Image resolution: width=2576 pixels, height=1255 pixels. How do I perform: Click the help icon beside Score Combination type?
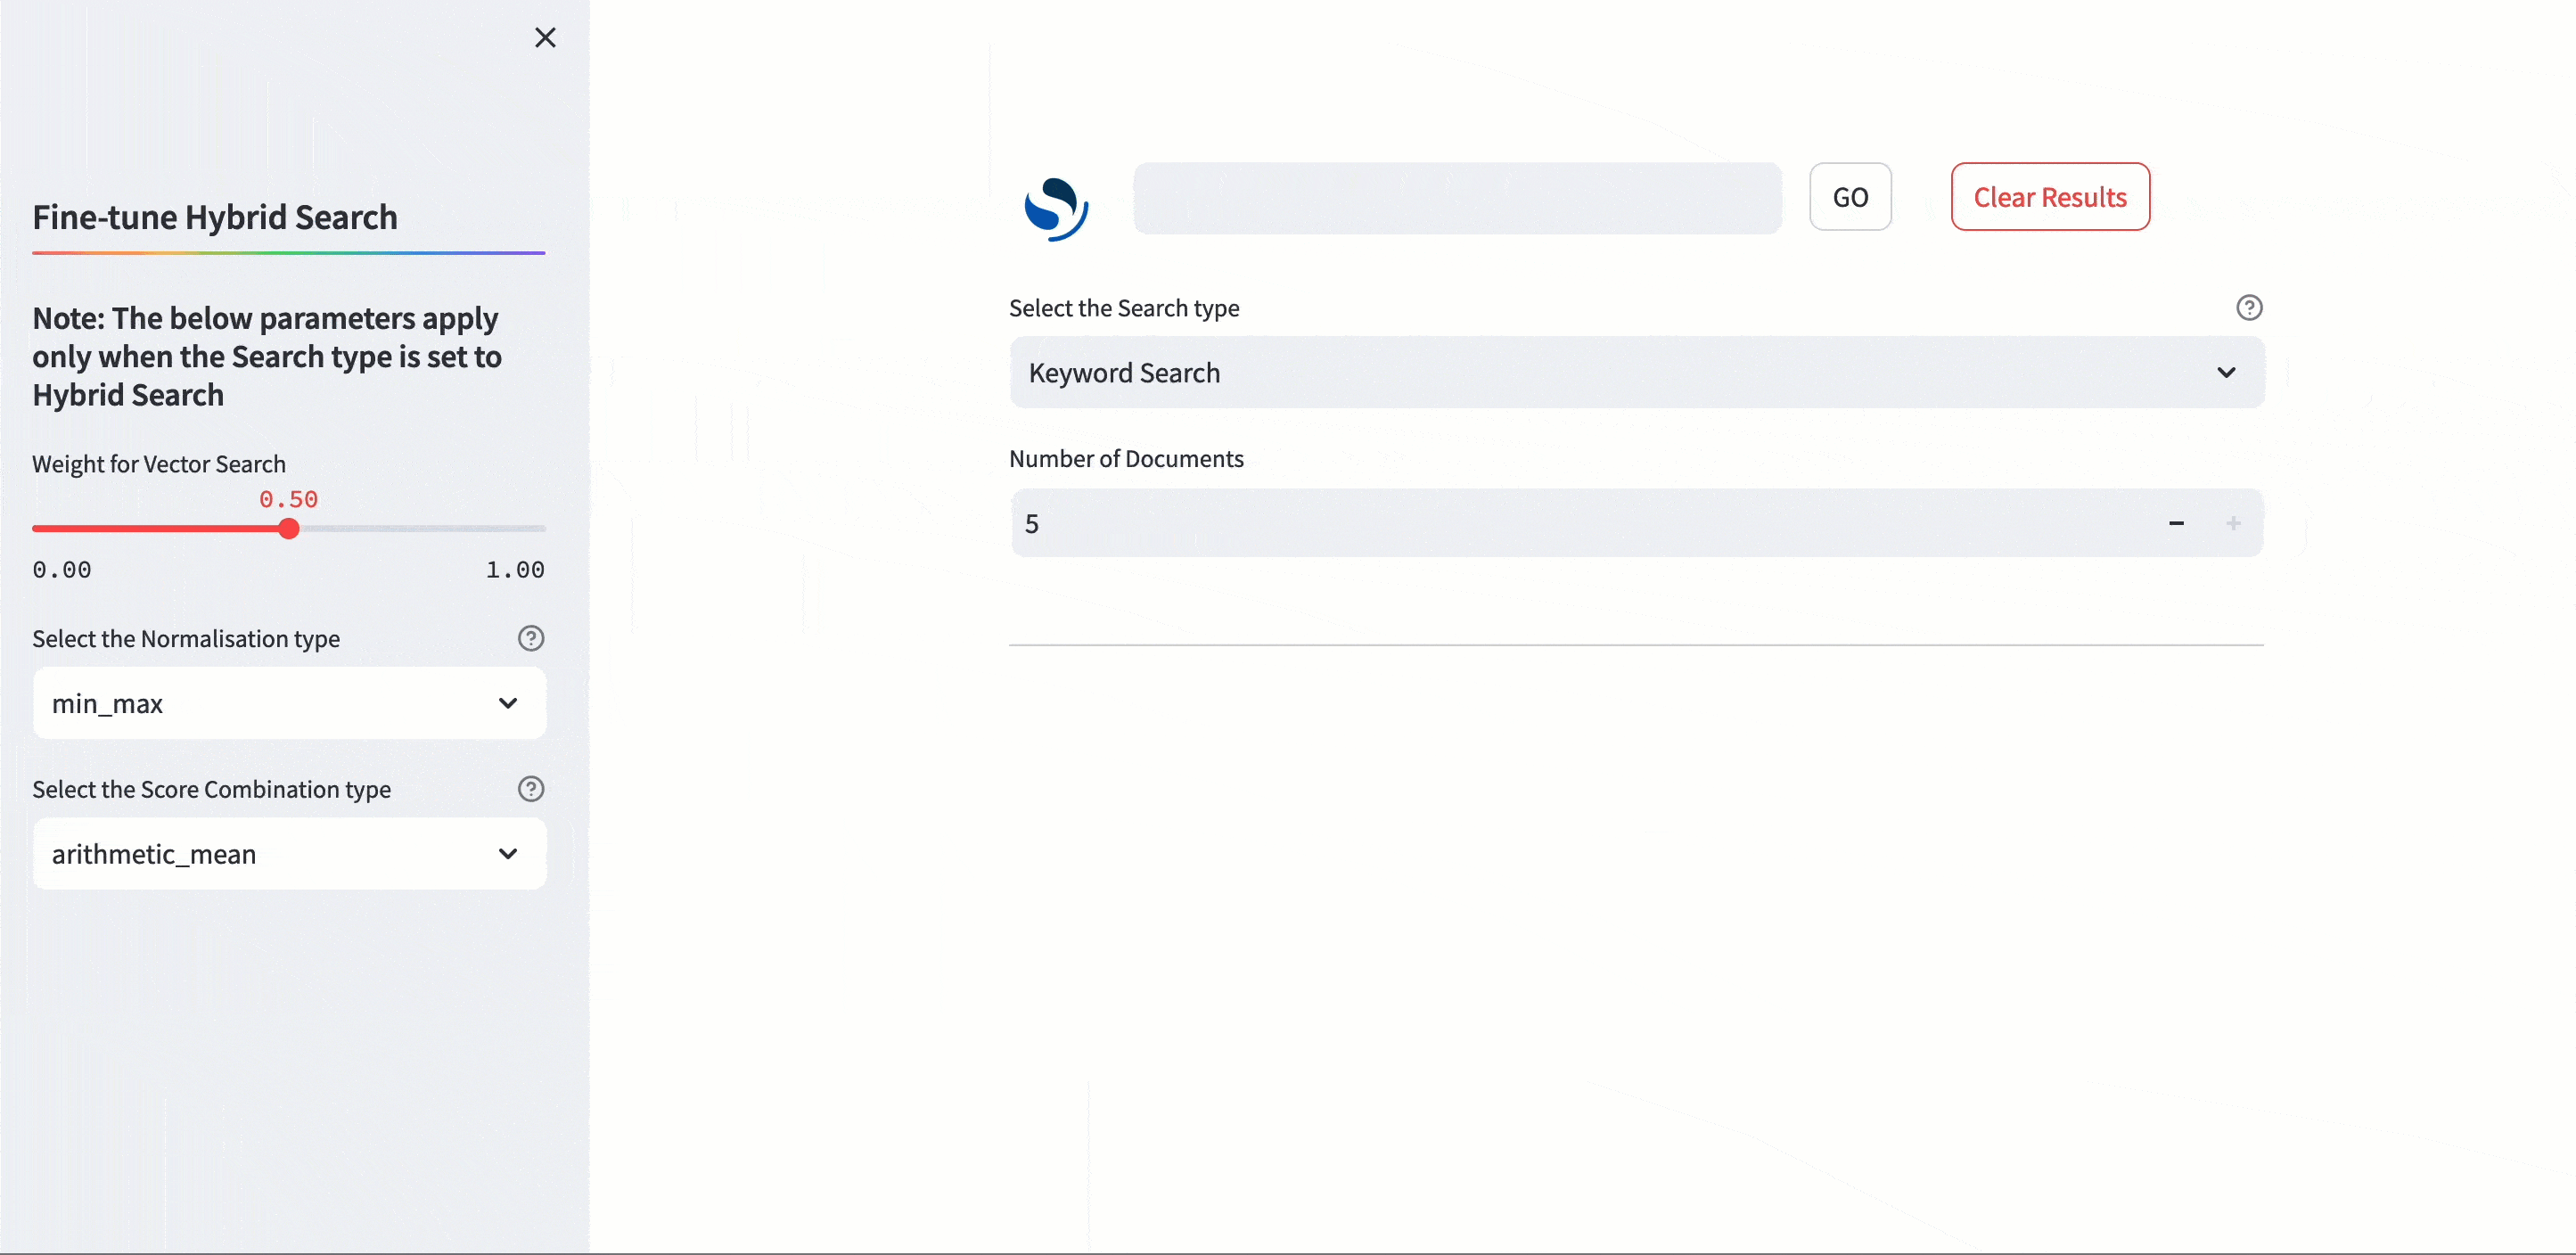531,788
